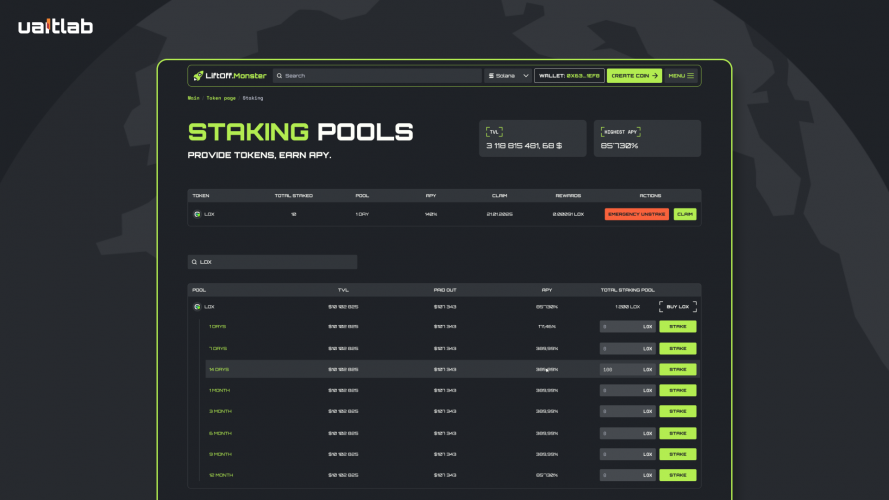Click the magnifier icon in pool search

194,262
